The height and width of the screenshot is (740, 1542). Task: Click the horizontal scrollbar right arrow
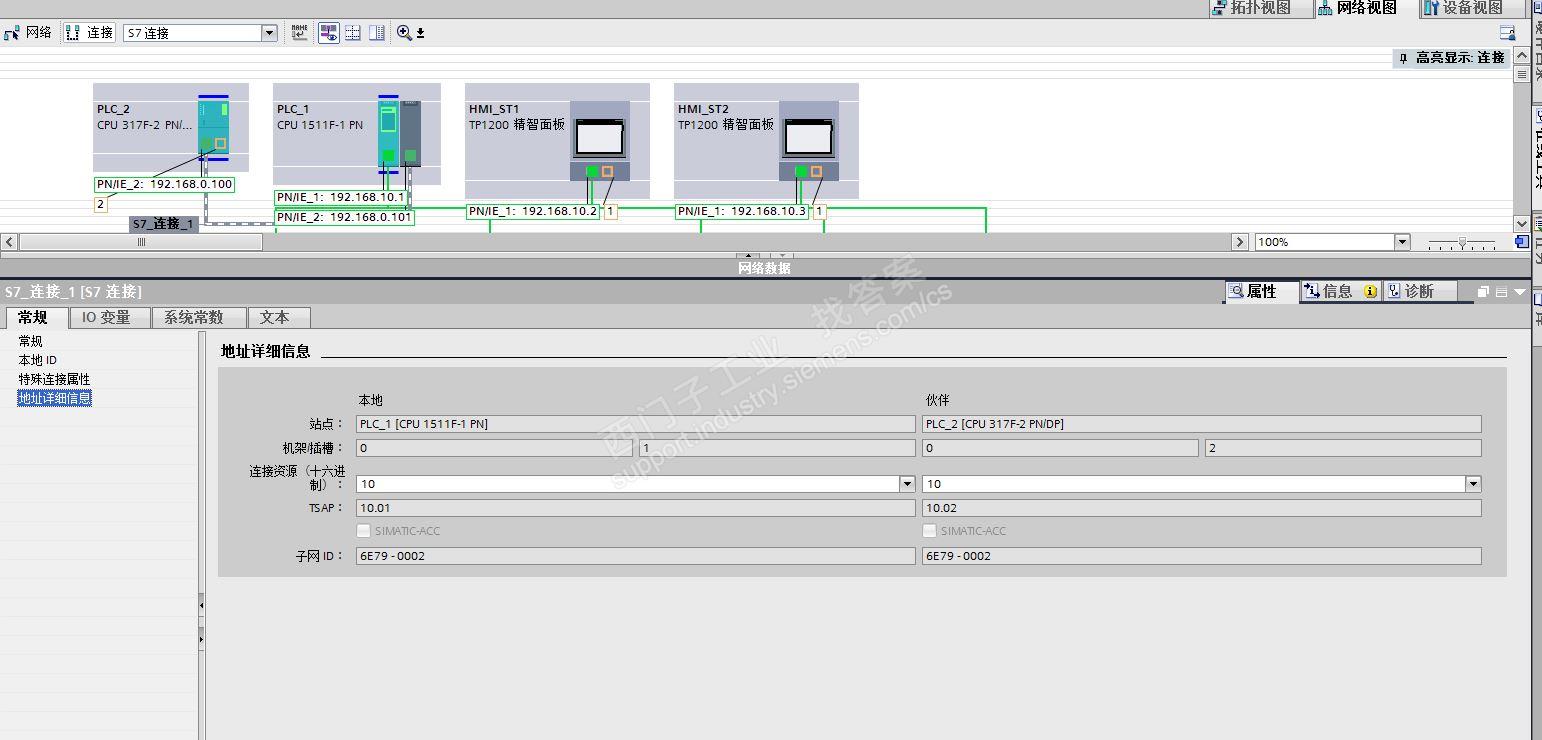[x=1240, y=242]
